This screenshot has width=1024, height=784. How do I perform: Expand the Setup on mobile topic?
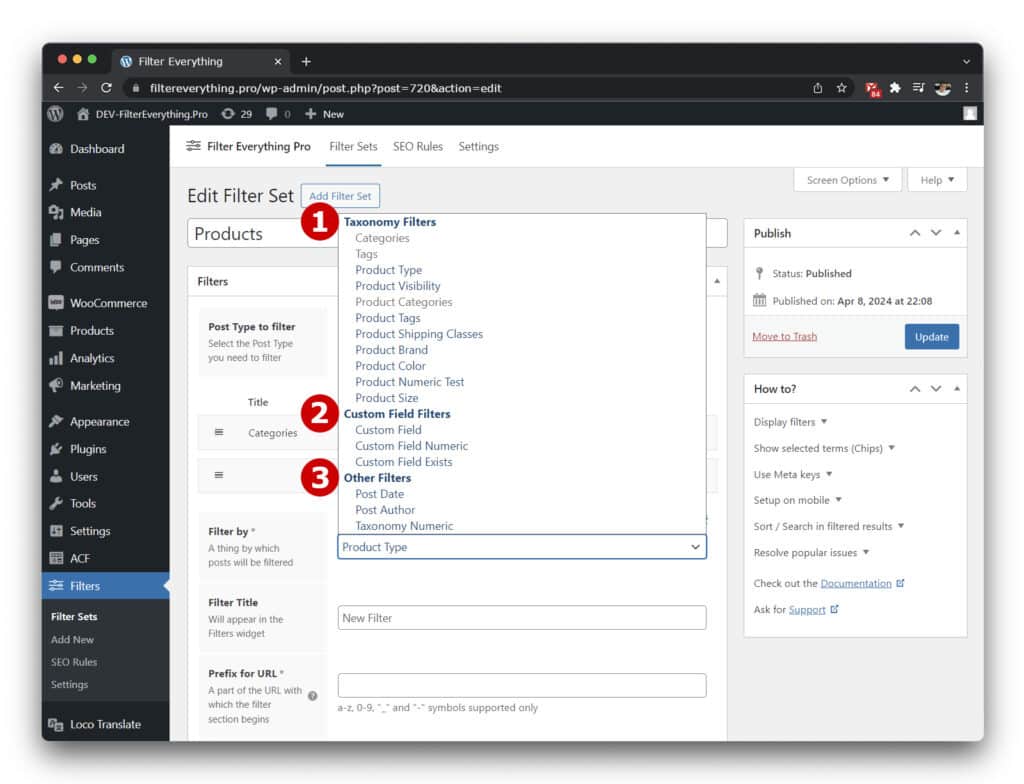(x=797, y=500)
